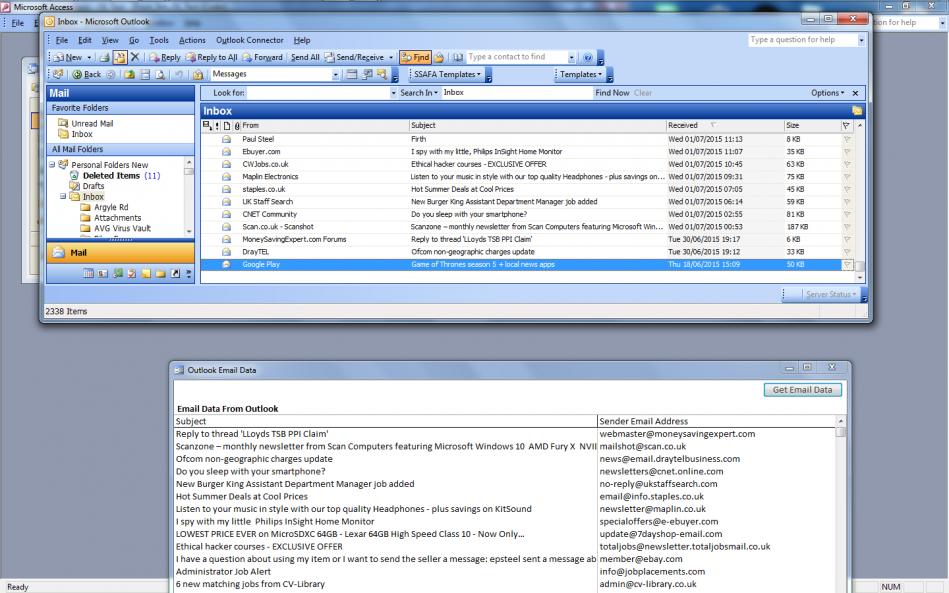
Task: Click Find Now in the search bar
Action: [612, 92]
